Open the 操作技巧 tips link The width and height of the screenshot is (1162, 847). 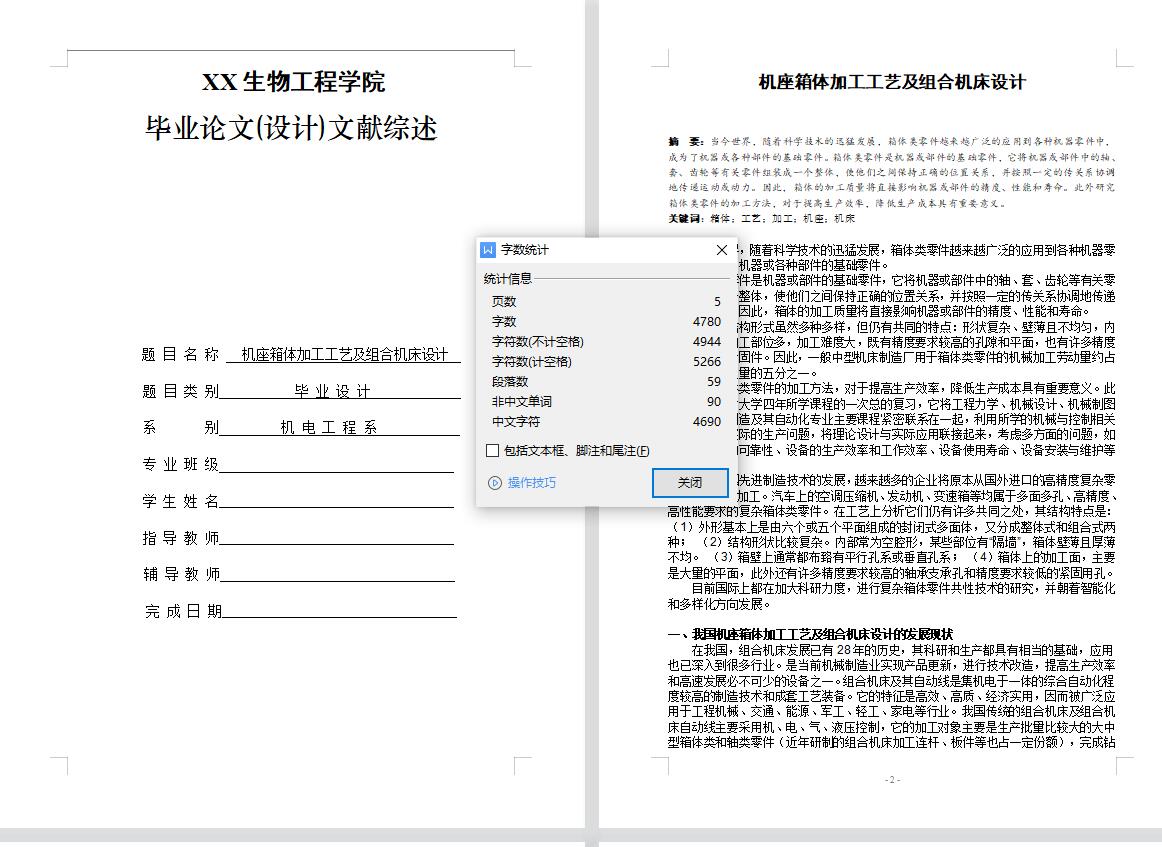[x=531, y=483]
